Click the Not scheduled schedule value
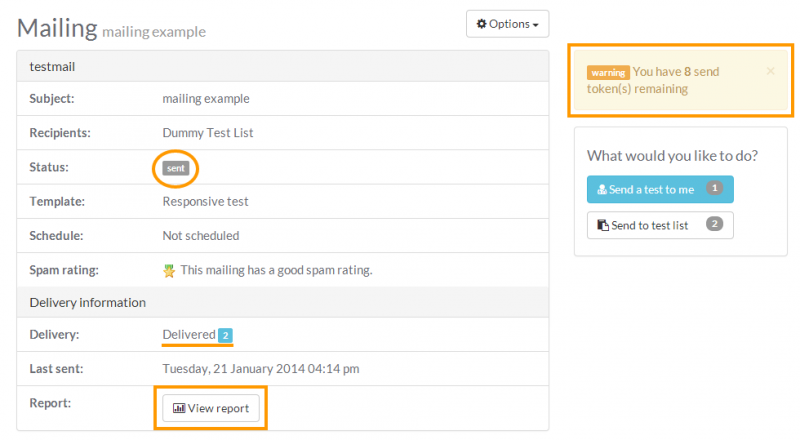The image size is (800, 440). pyautogui.click(x=200, y=236)
